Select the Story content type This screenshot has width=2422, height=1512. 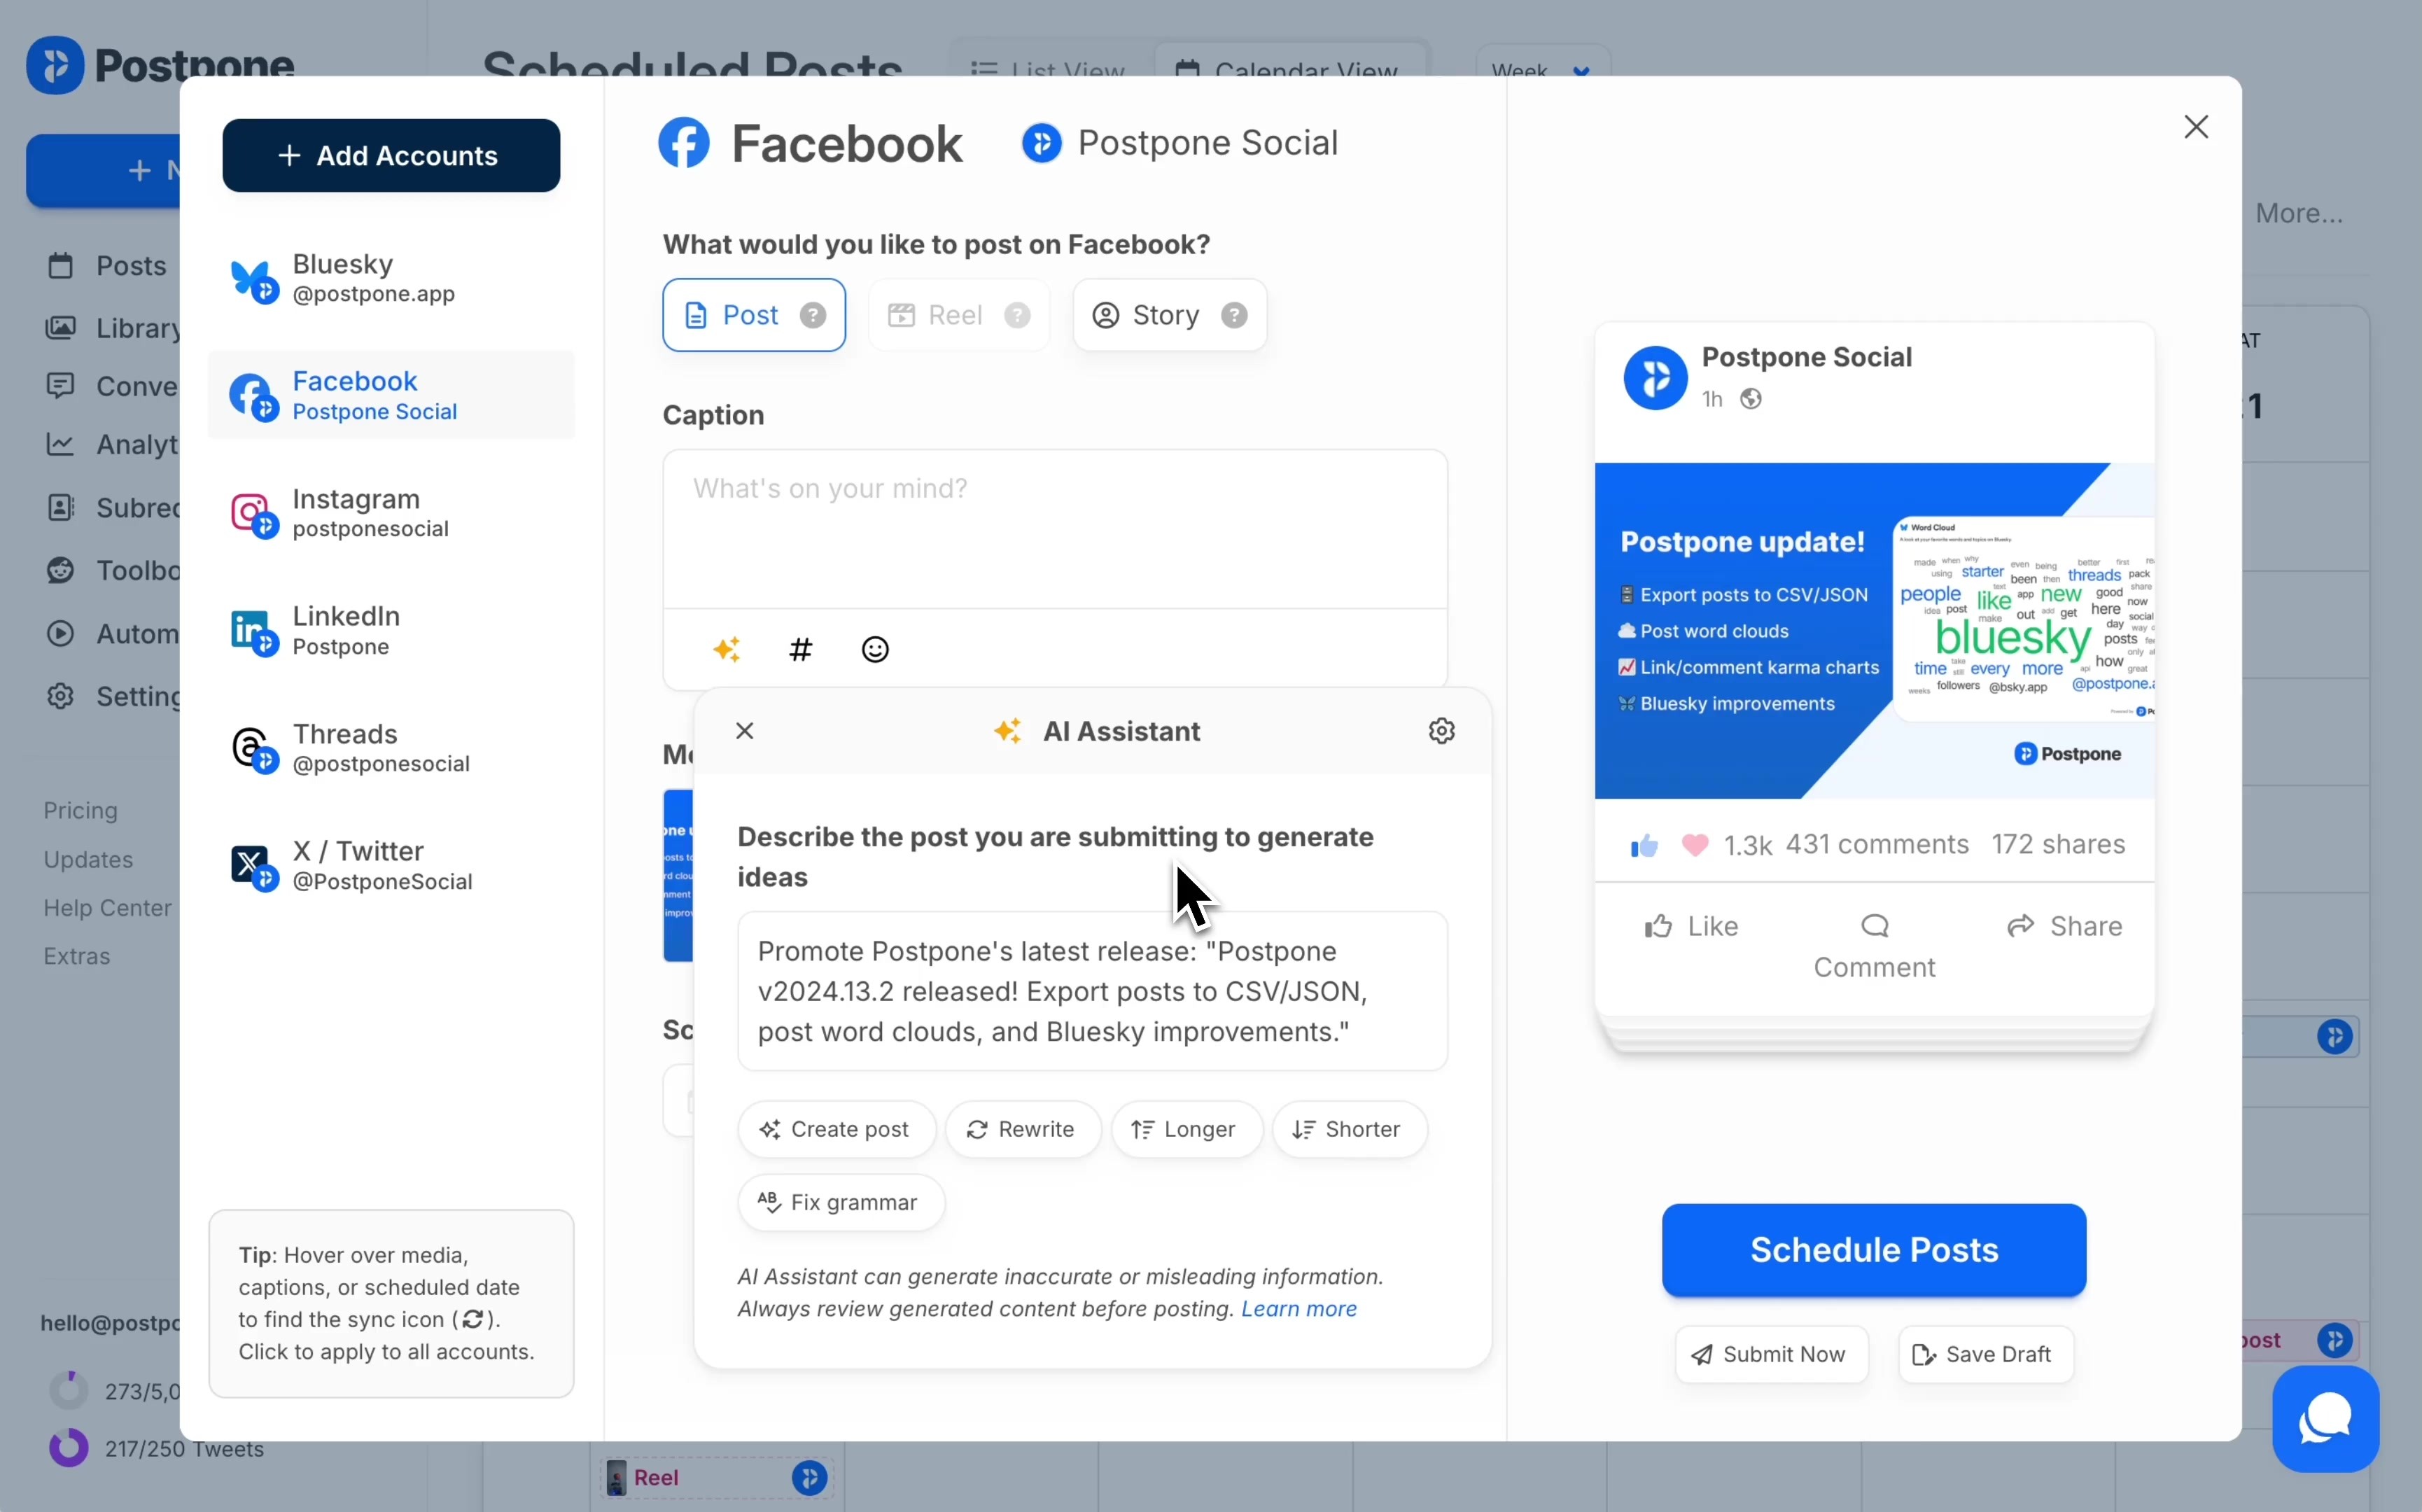pyautogui.click(x=1169, y=316)
